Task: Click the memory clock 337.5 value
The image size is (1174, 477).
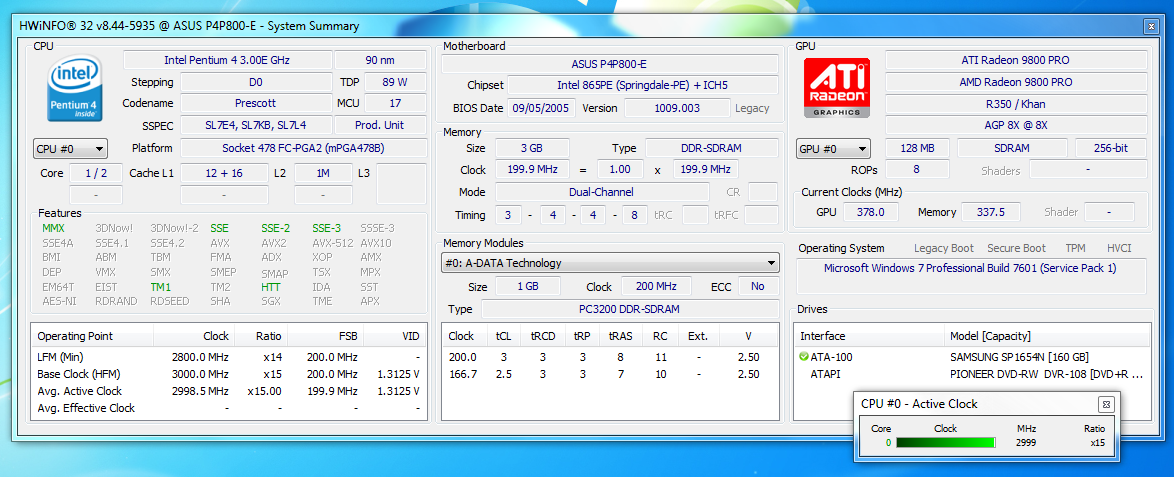Action: (x=991, y=212)
